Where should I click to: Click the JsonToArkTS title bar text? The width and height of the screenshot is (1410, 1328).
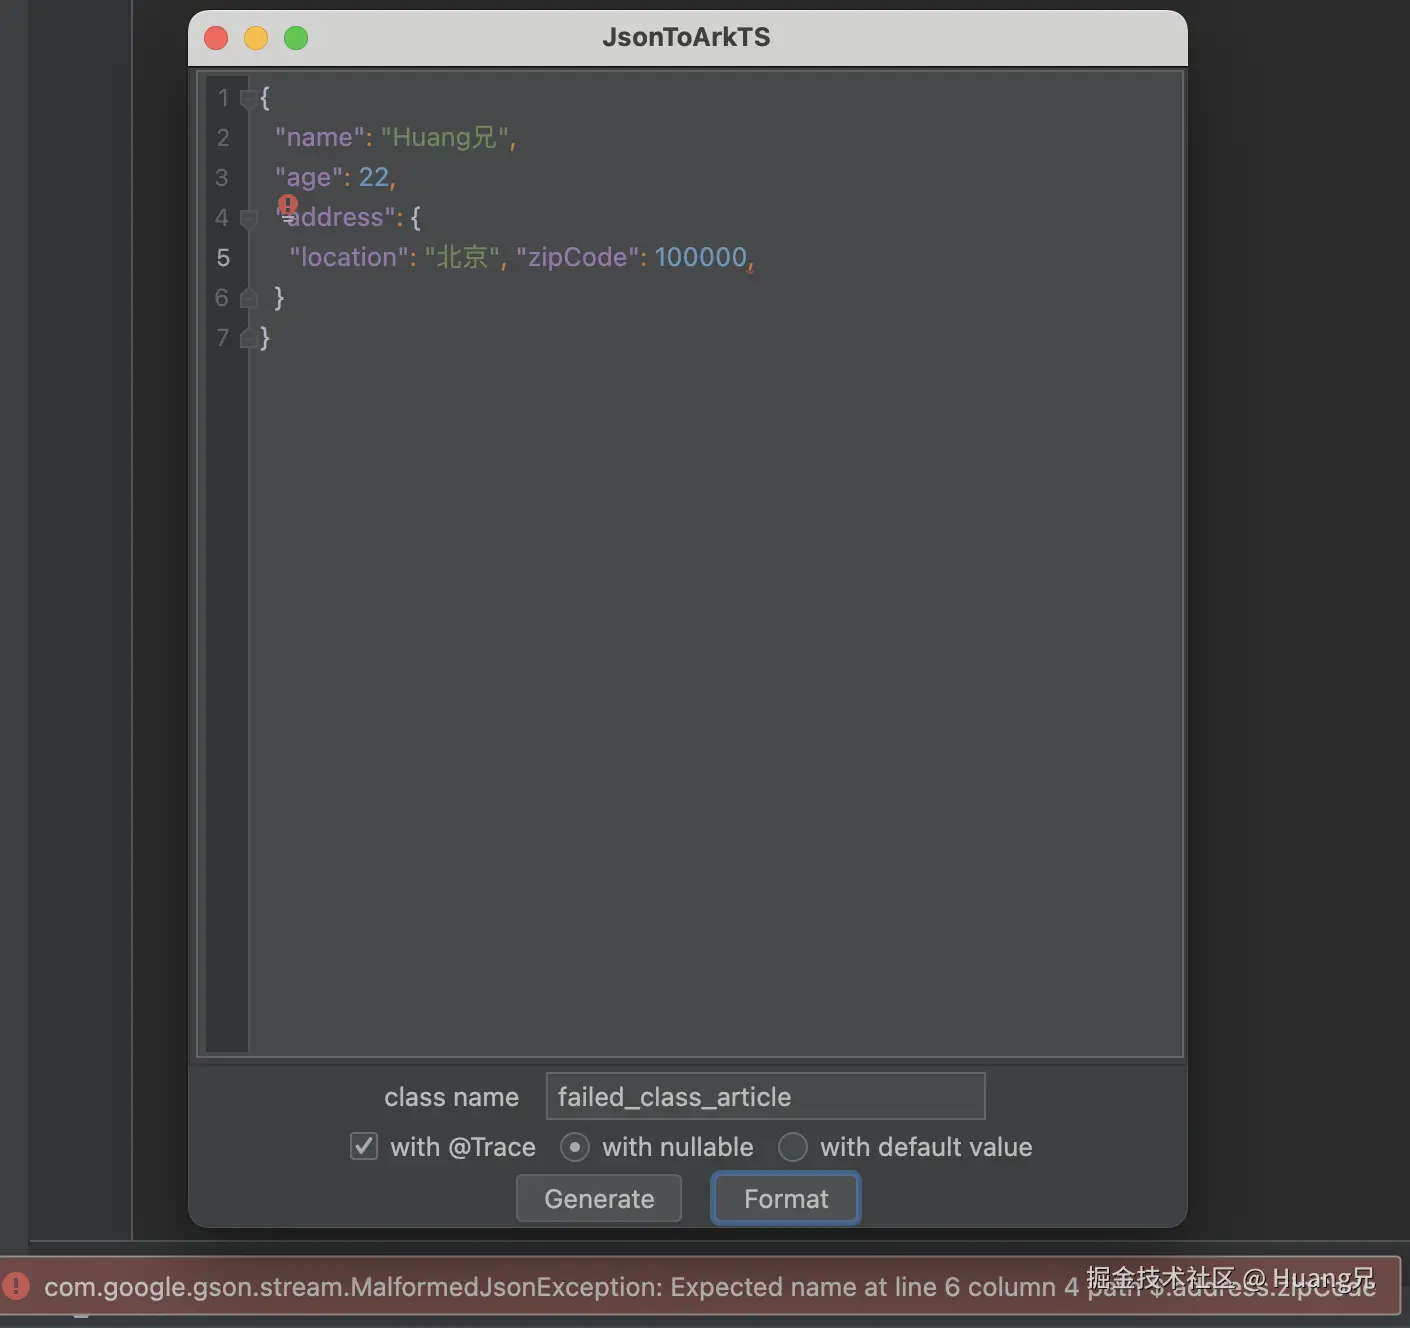point(686,37)
